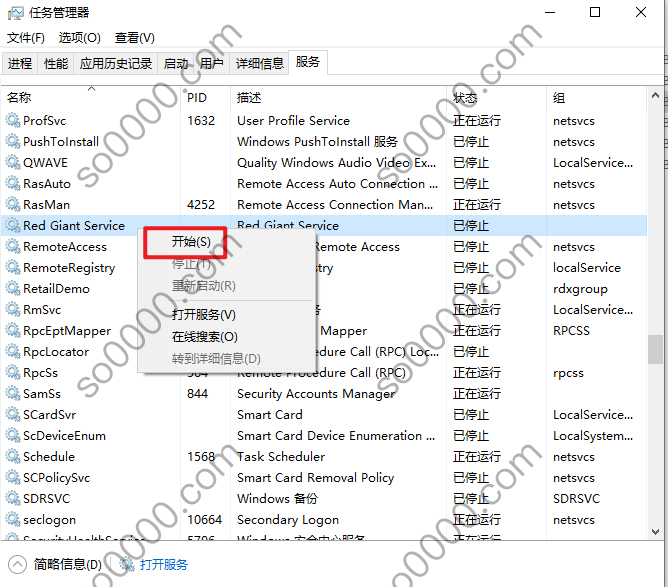
Task: Switch to the 详细信息 tab
Action: pos(259,63)
